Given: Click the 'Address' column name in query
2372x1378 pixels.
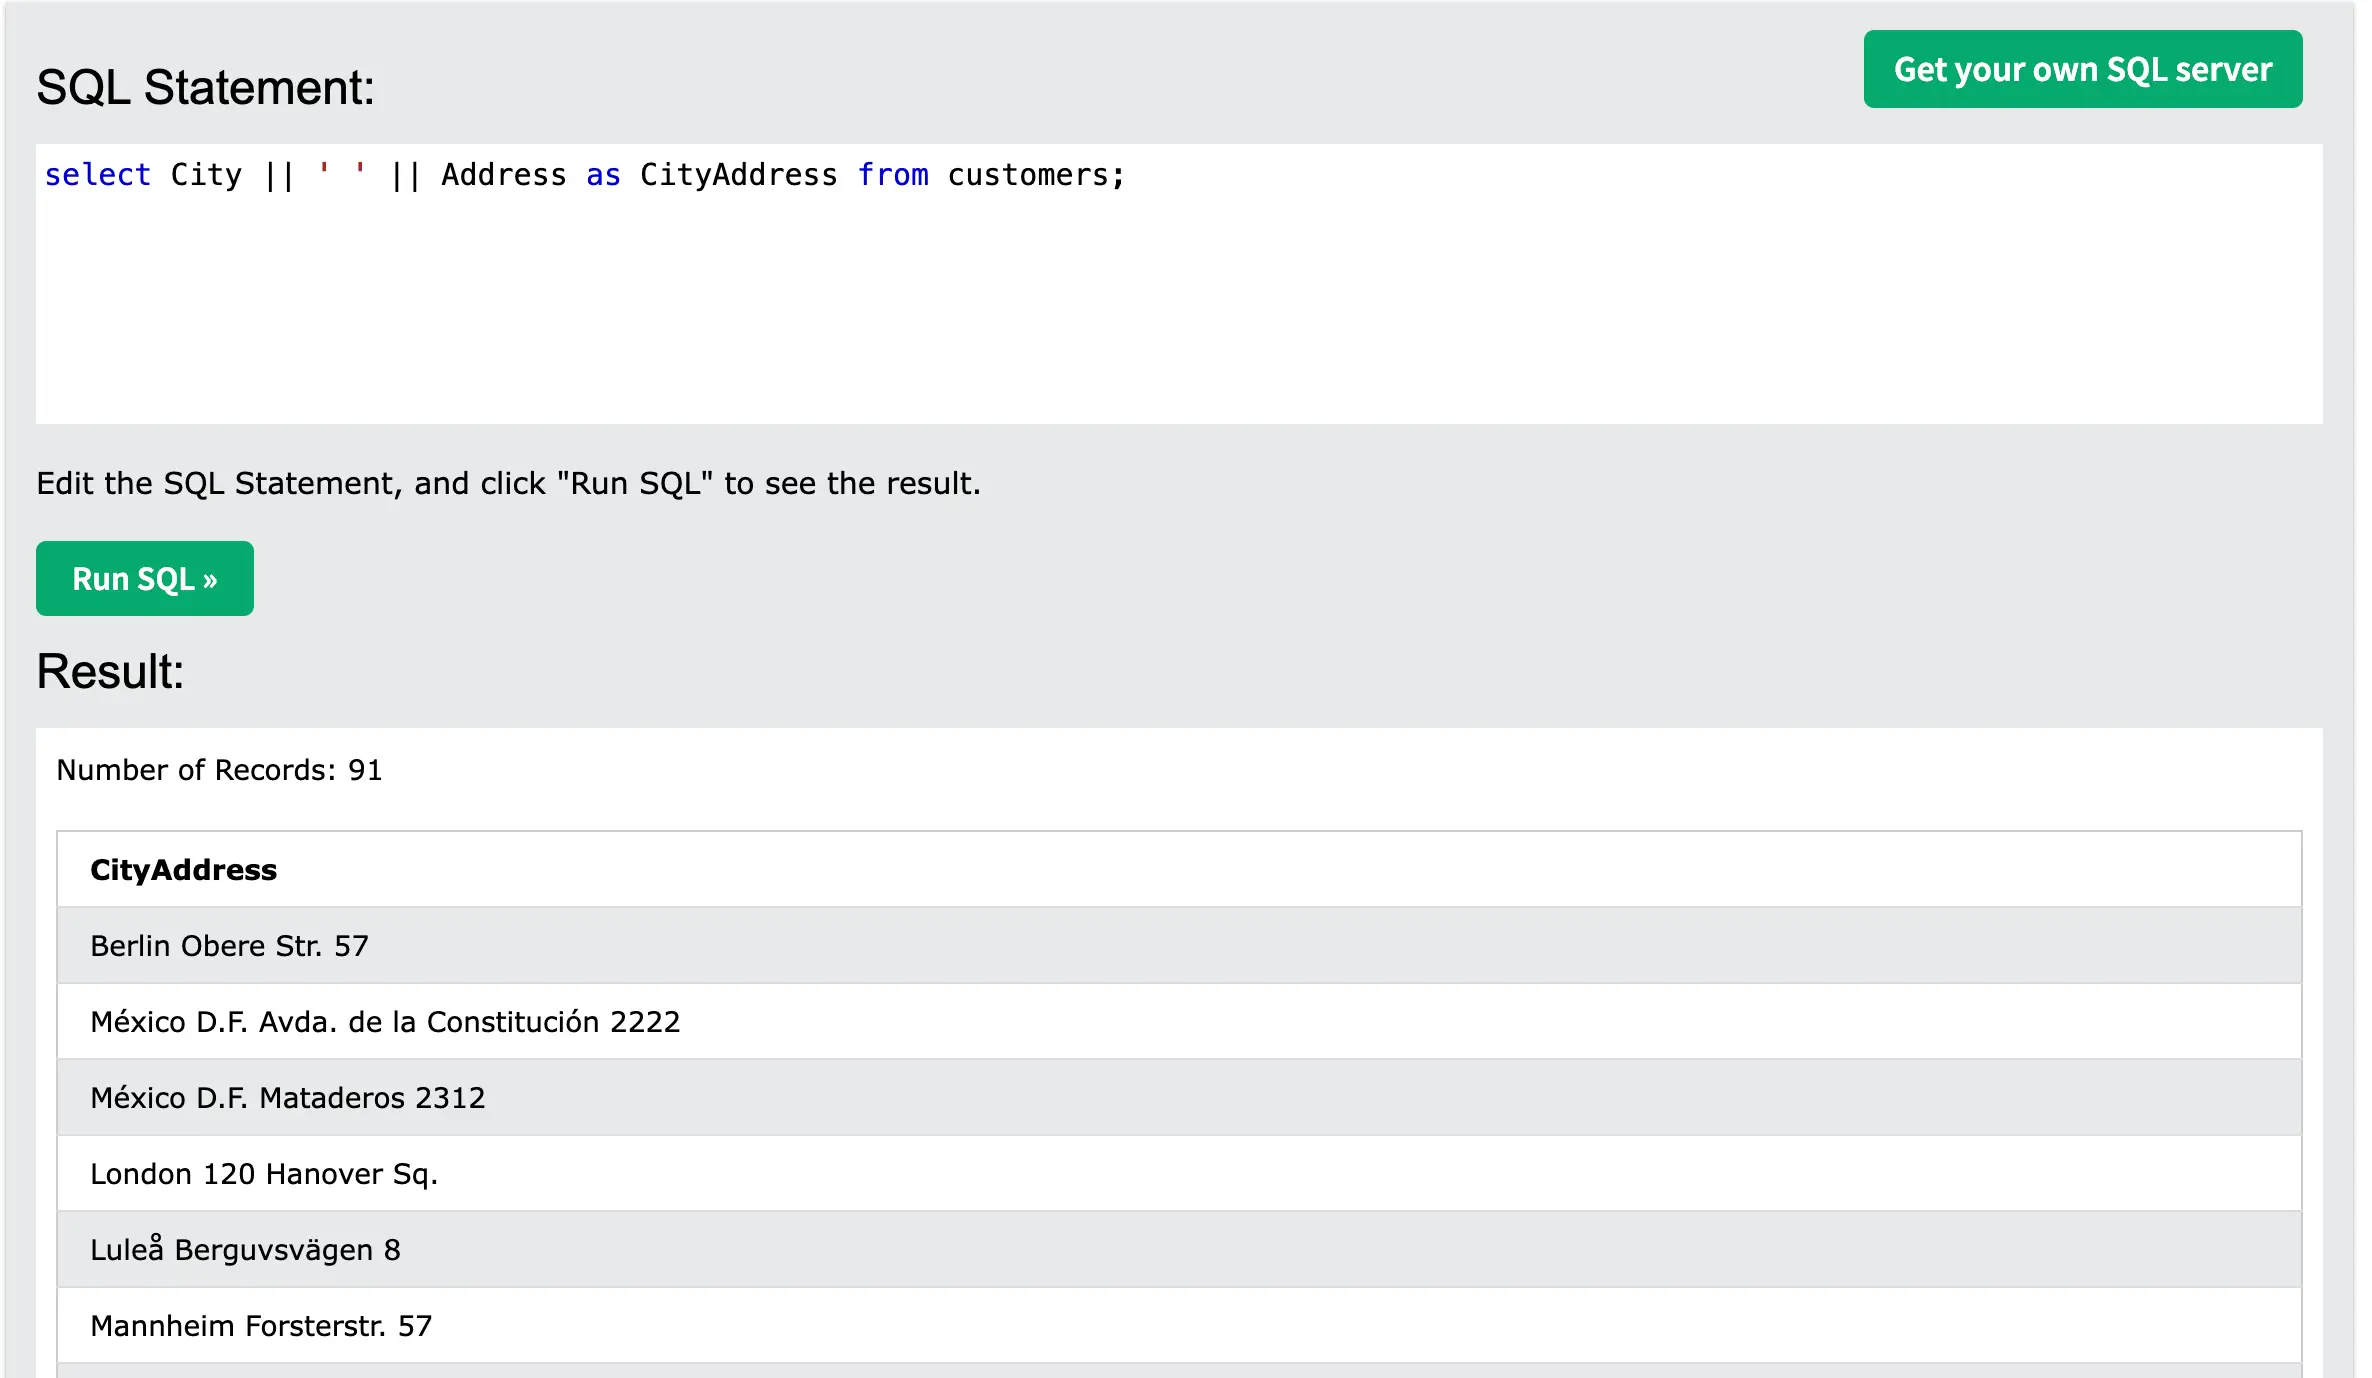Looking at the screenshot, I should (x=503, y=175).
